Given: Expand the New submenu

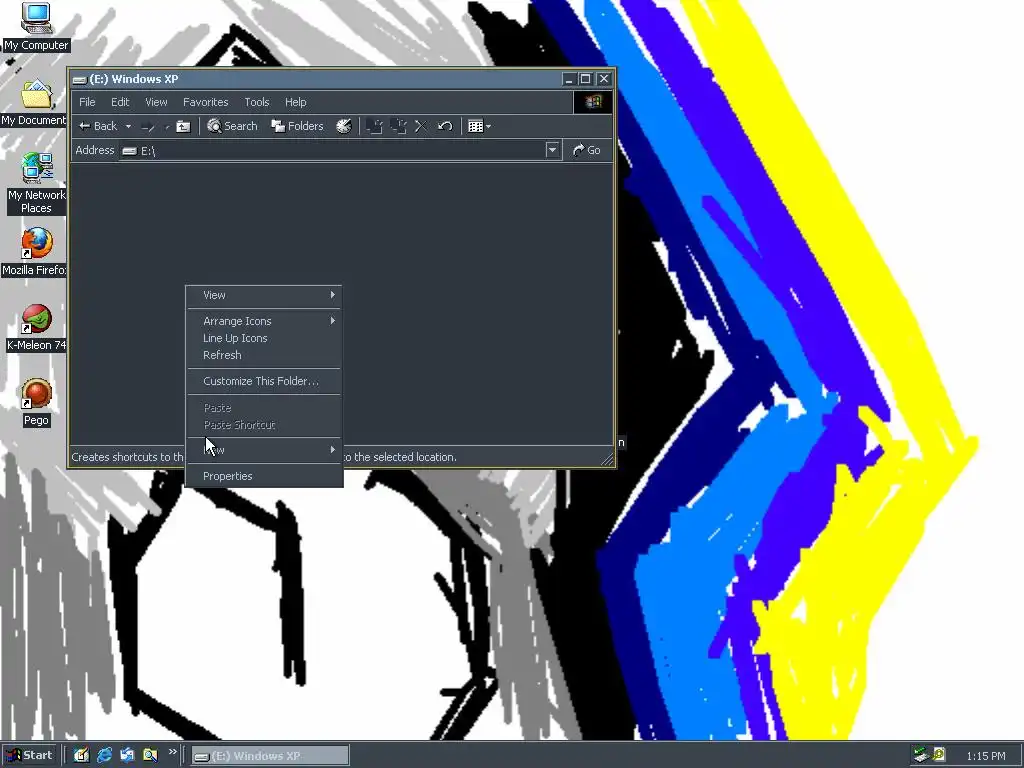Looking at the screenshot, I should coord(264,450).
